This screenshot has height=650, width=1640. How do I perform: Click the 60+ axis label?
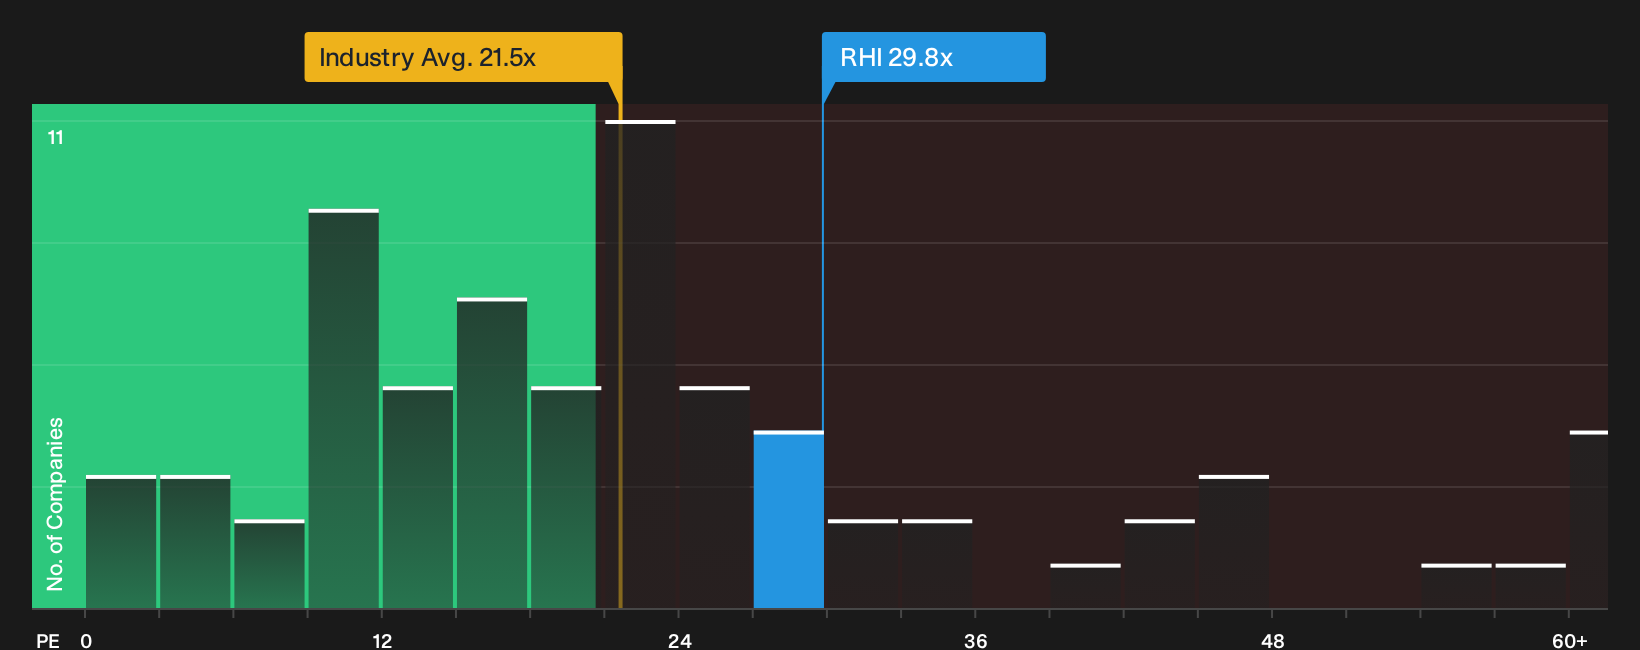point(1569,641)
